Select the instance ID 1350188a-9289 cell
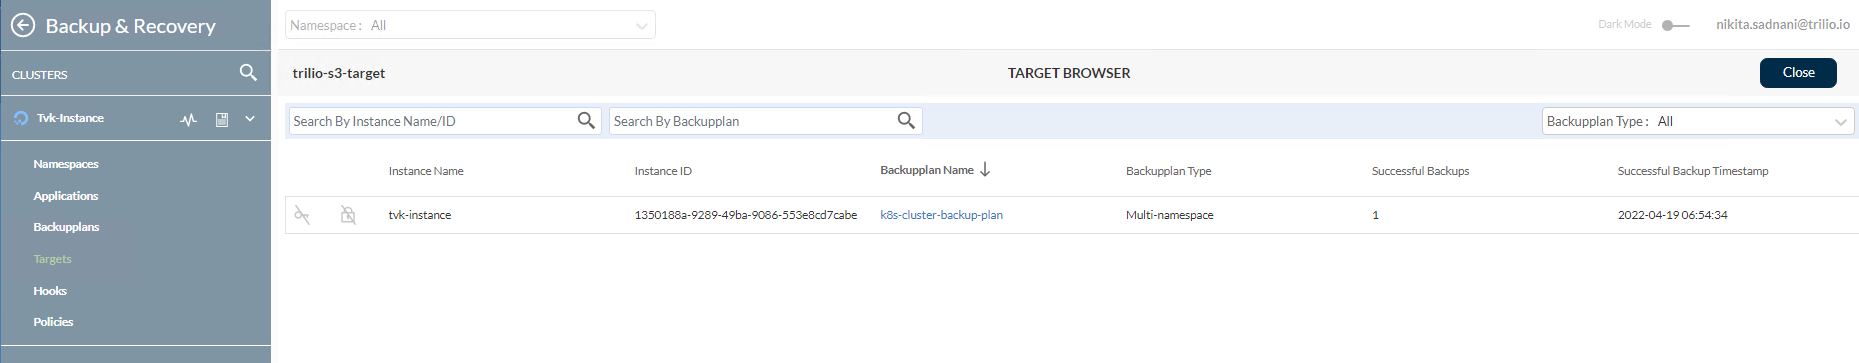The width and height of the screenshot is (1859, 363). point(745,215)
